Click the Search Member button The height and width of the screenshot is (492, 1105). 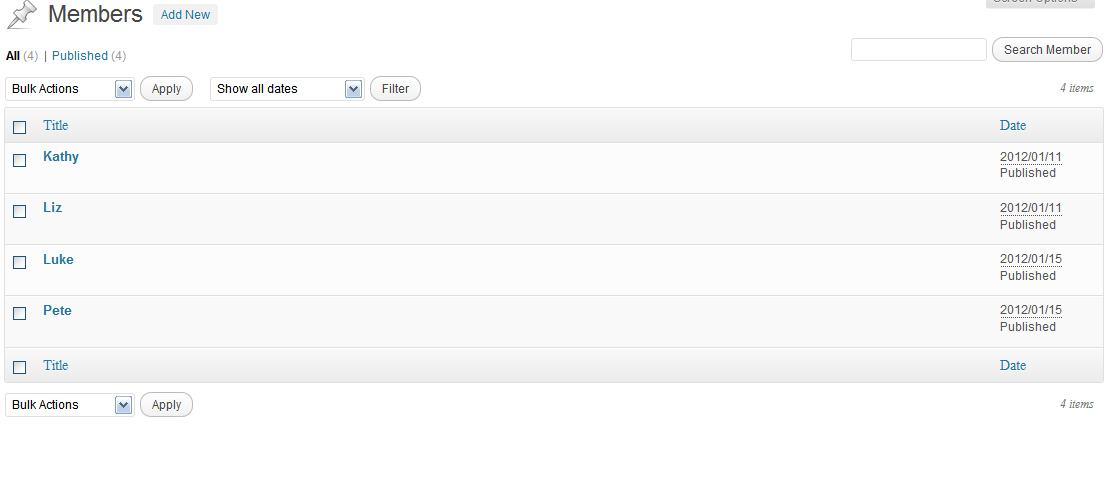click(x=1047, y=49)
